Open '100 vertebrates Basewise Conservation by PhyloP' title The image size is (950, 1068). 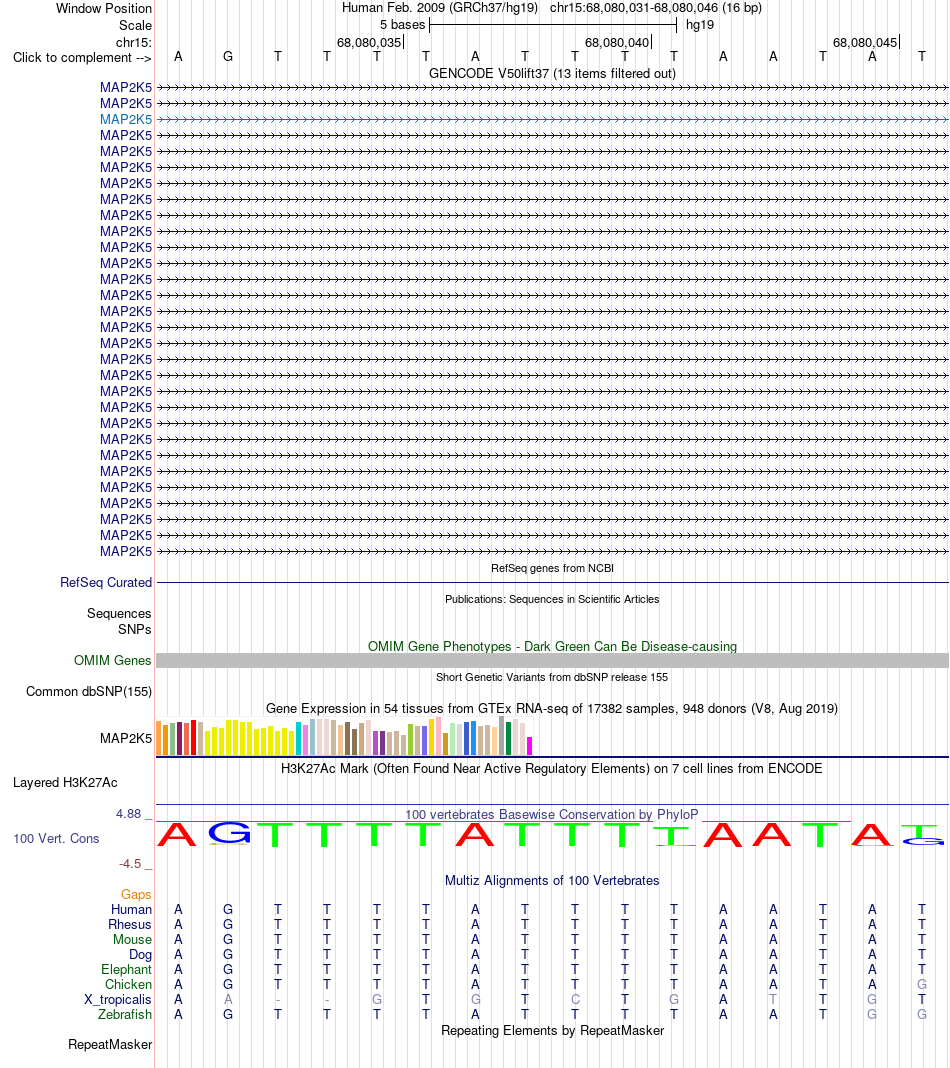552,815
